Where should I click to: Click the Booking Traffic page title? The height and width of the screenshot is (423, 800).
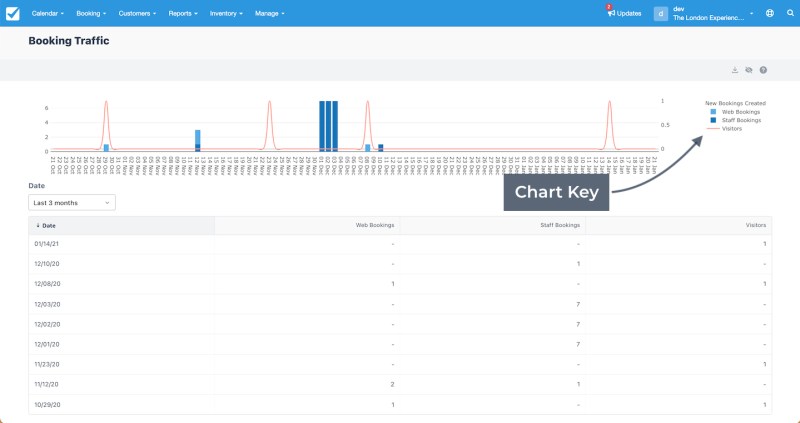click(69, 41)
